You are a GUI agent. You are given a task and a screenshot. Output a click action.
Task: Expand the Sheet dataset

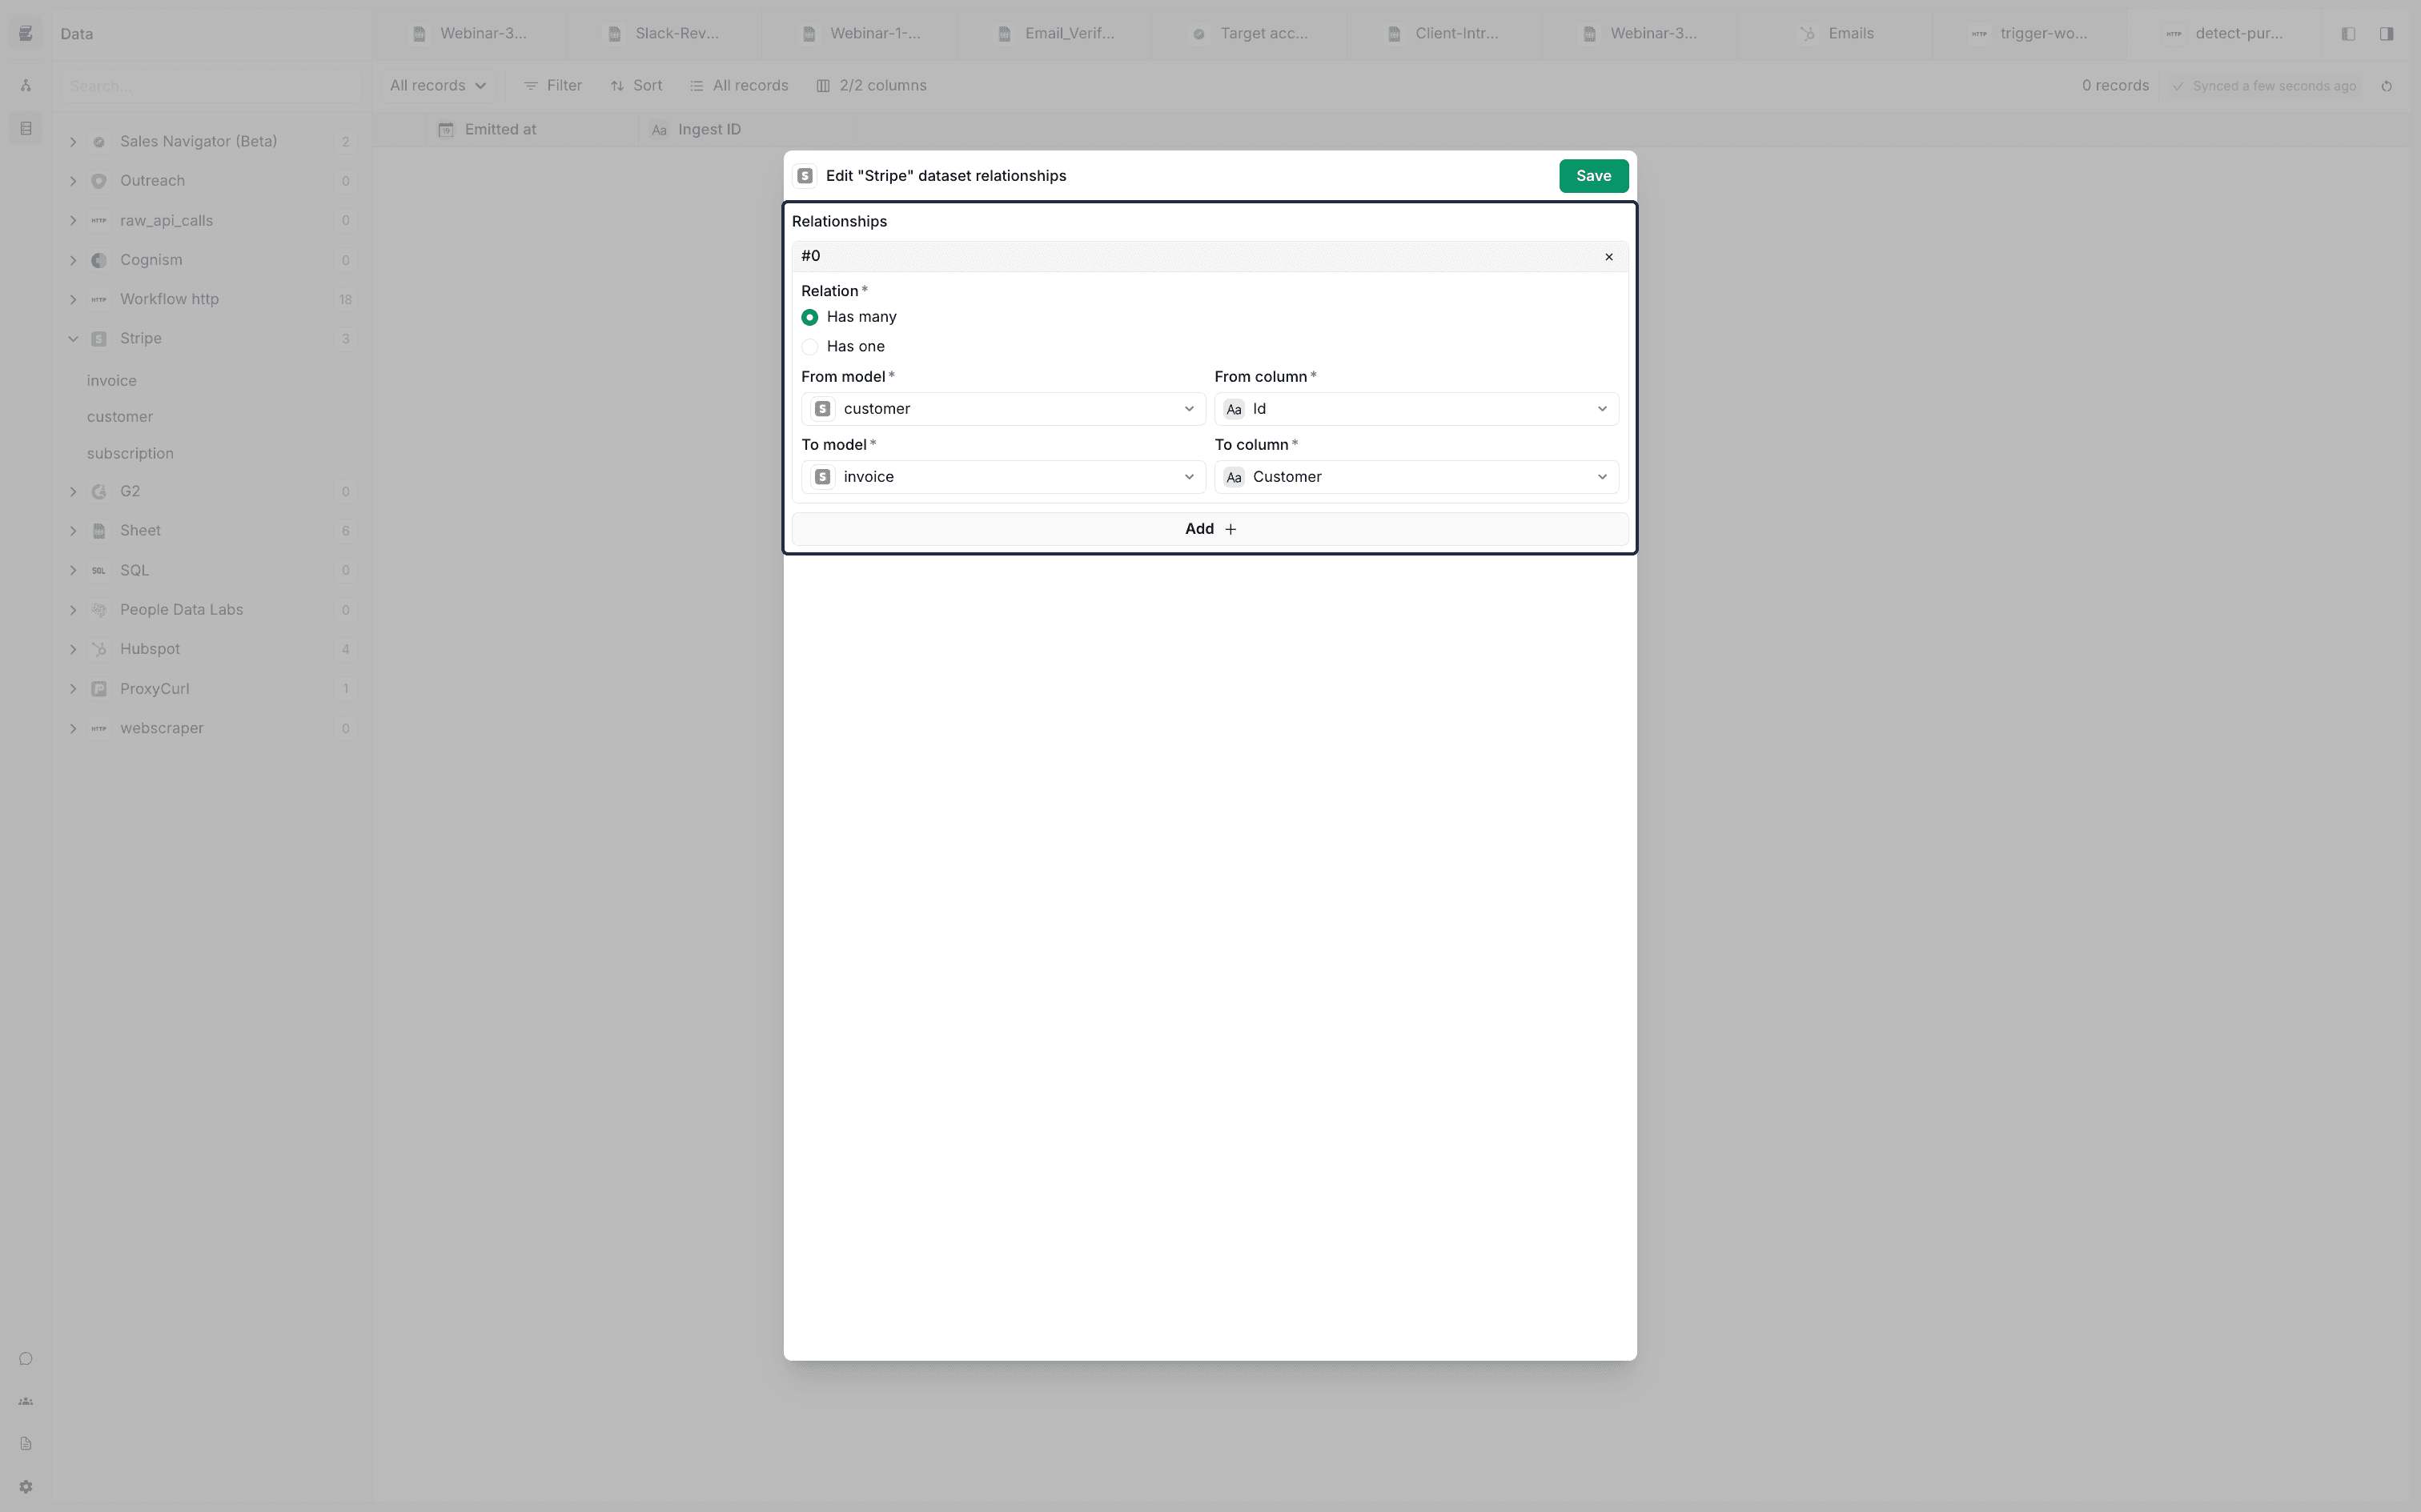[73, 531]
